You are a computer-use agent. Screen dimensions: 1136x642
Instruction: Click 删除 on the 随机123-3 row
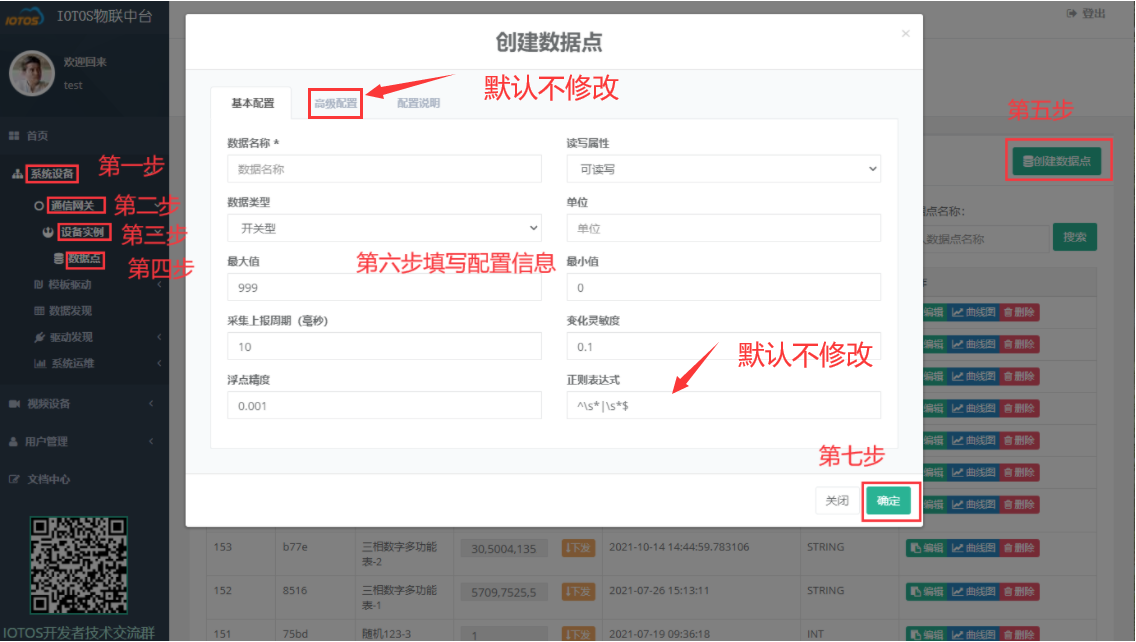click(1017, 633)
